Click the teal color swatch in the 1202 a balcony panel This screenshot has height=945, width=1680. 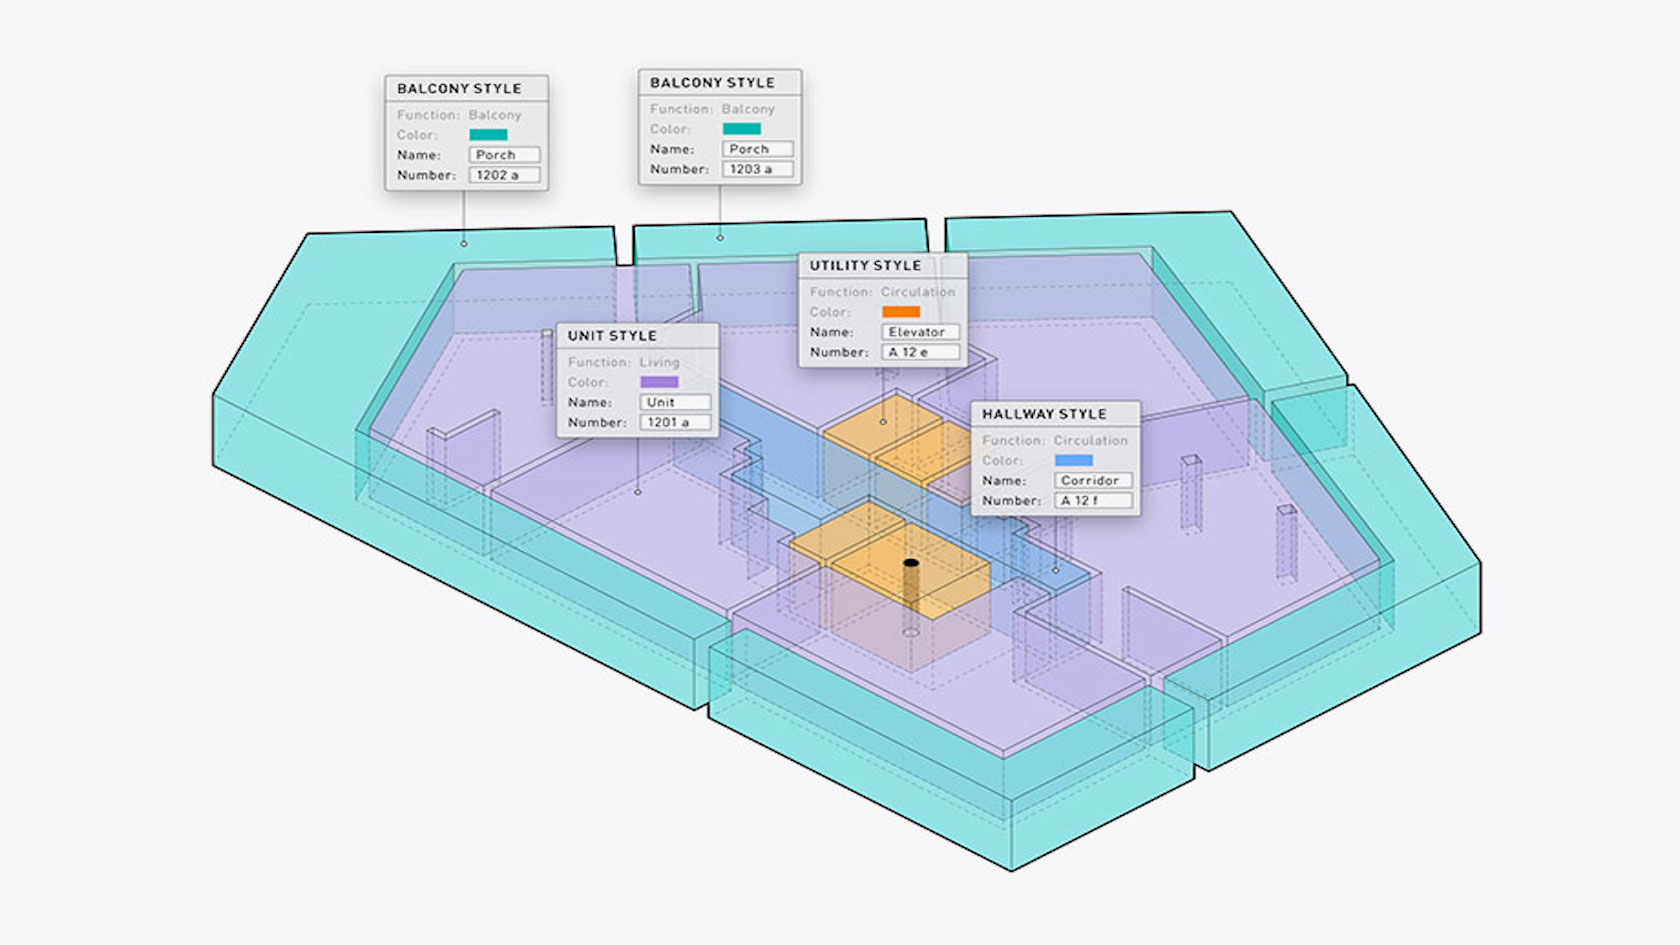click(488, 135)
